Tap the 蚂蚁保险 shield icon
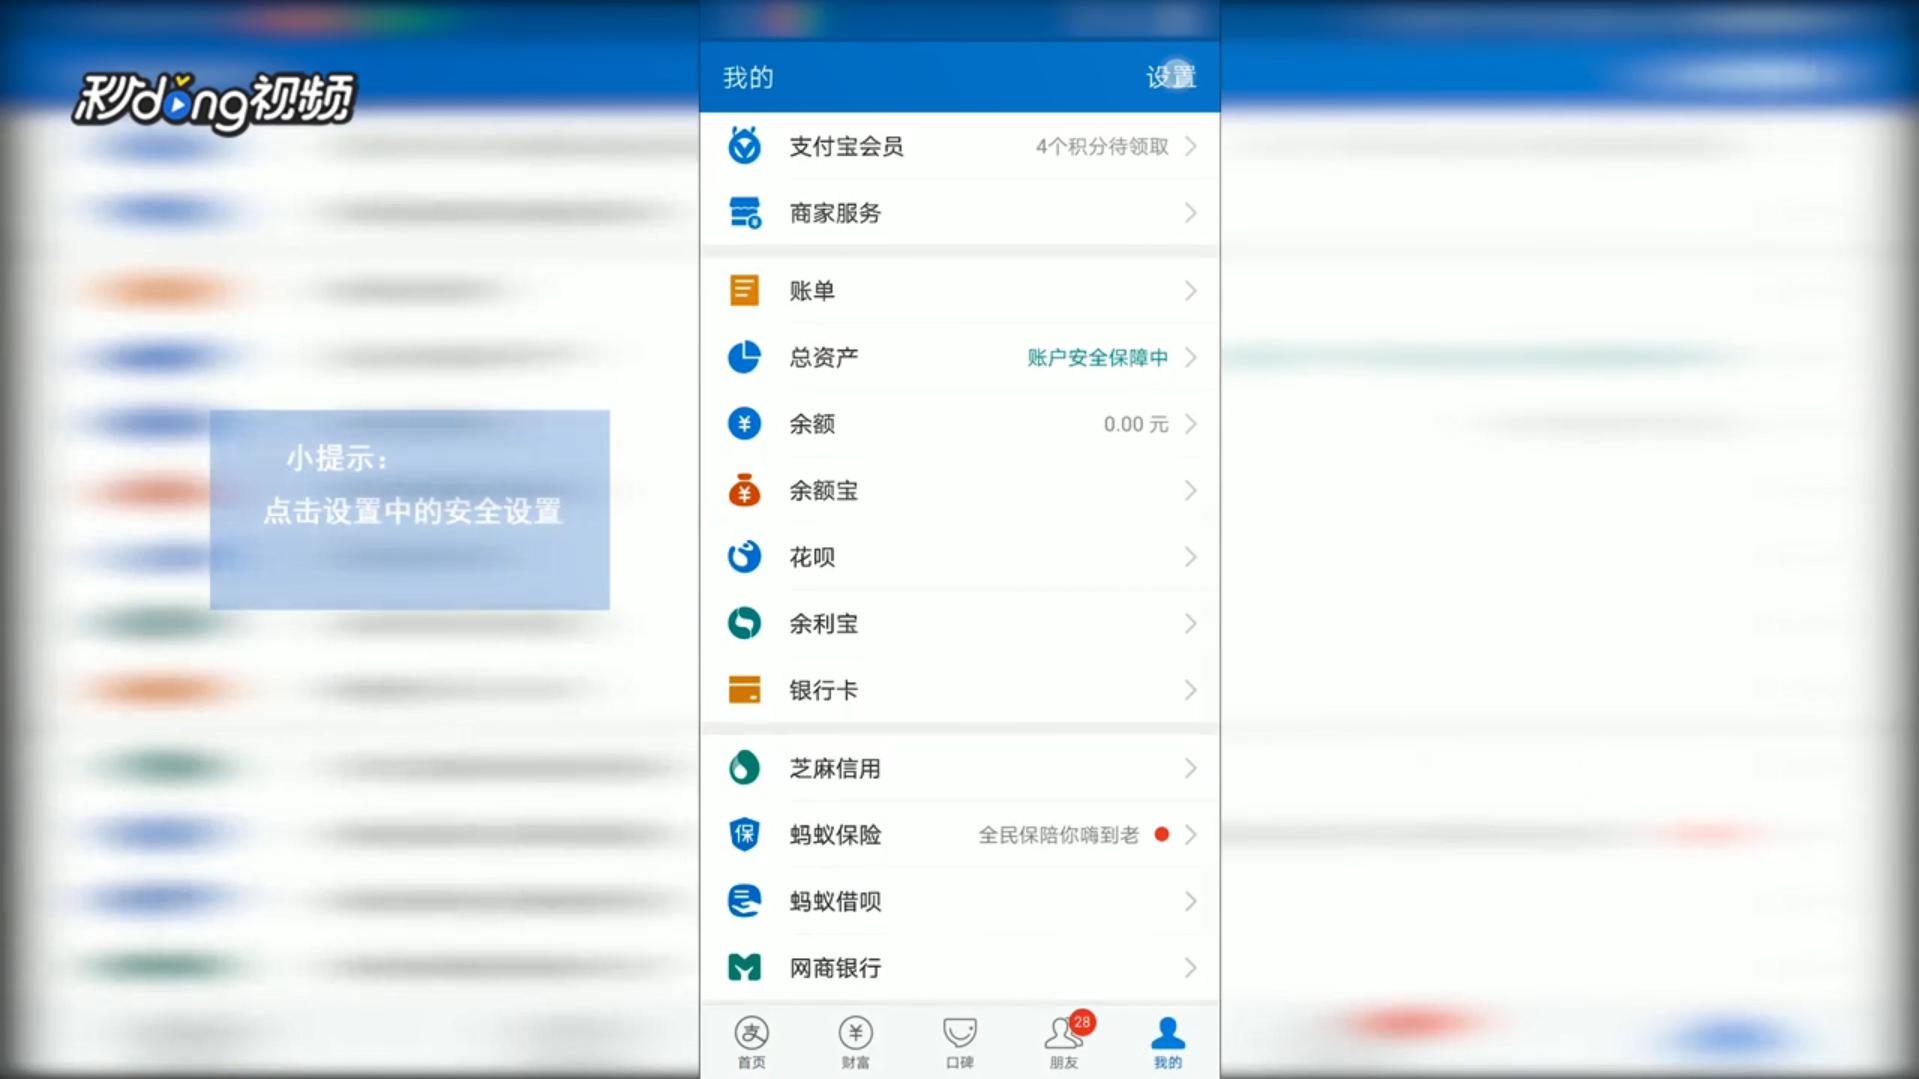The width and height of the screenshot is (1919, 1079). click(744, 835)
